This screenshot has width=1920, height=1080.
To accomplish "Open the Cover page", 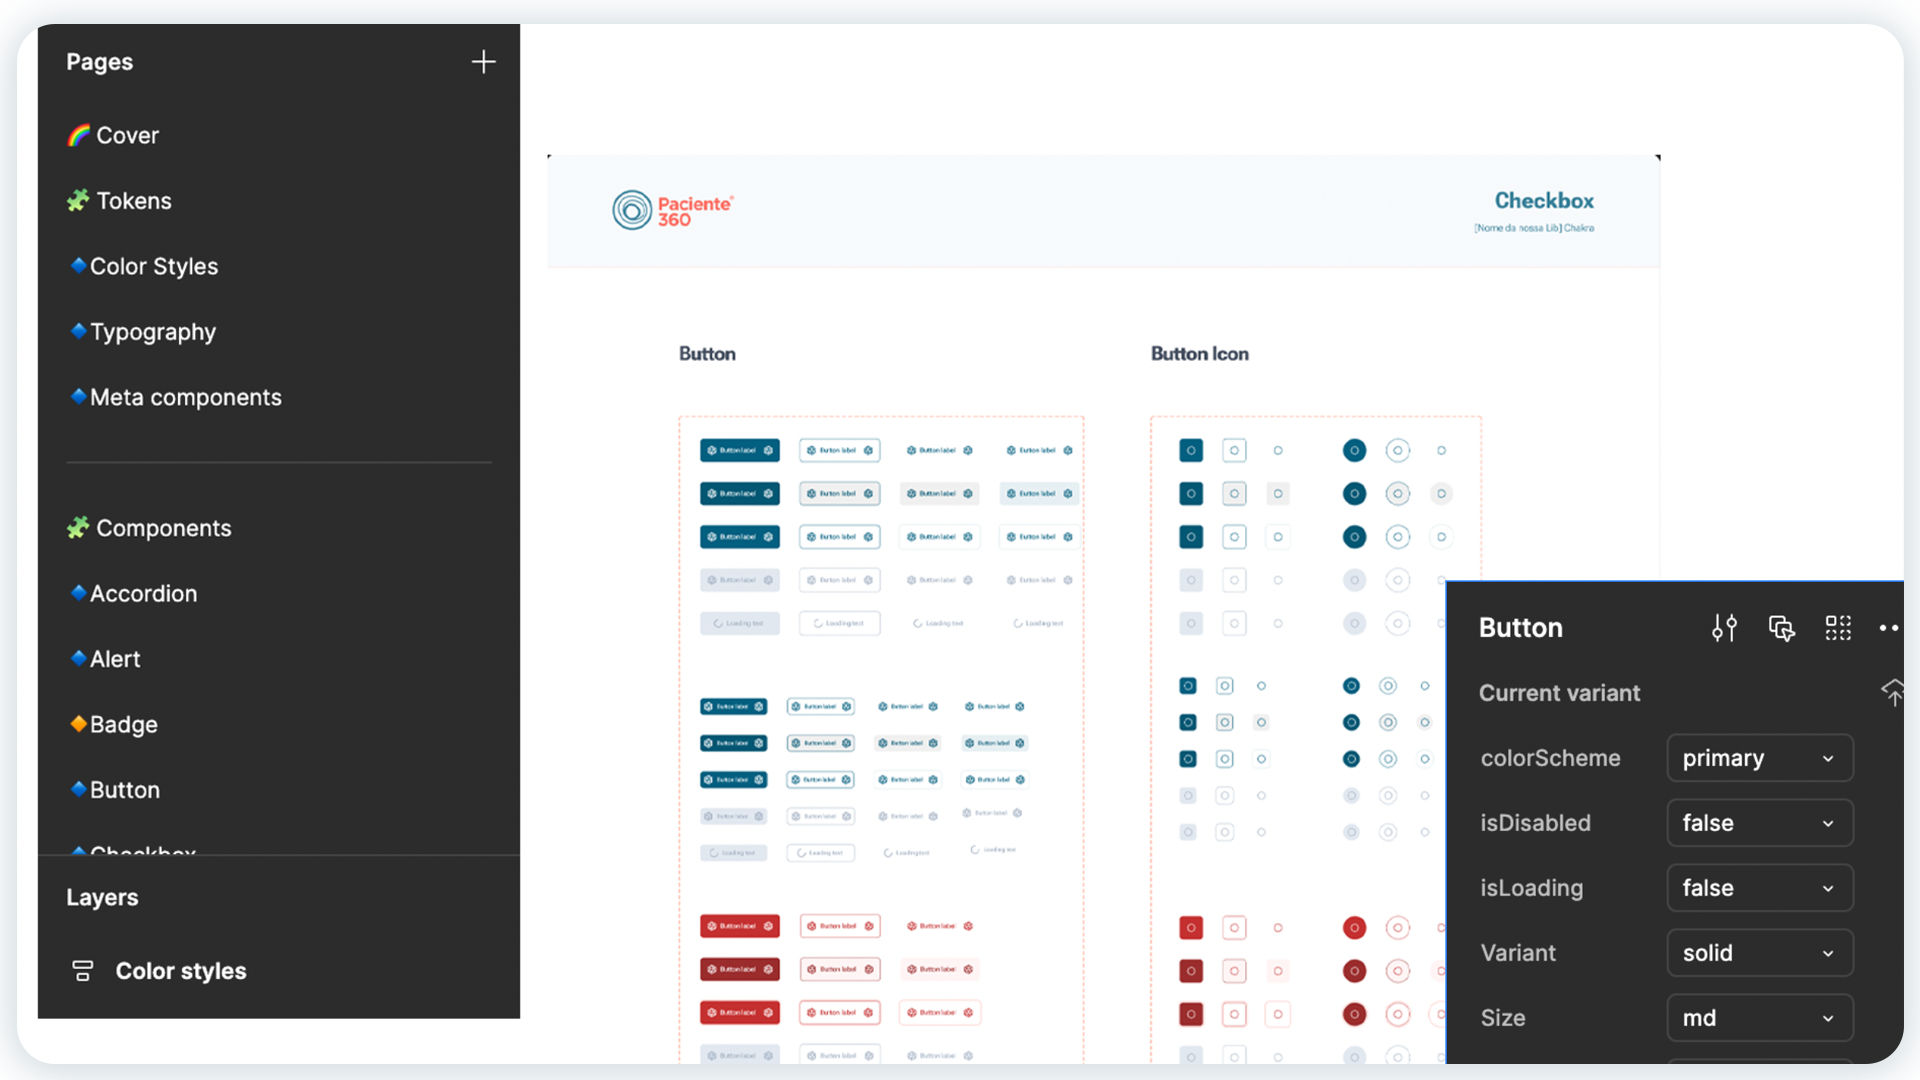I will [x=127, y=135].
